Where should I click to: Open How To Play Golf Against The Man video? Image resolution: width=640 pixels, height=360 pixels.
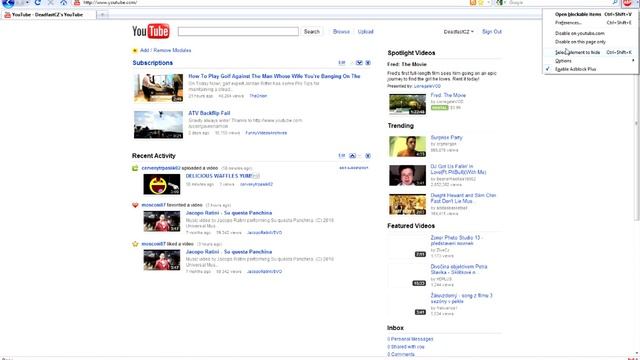coord(274,76)
